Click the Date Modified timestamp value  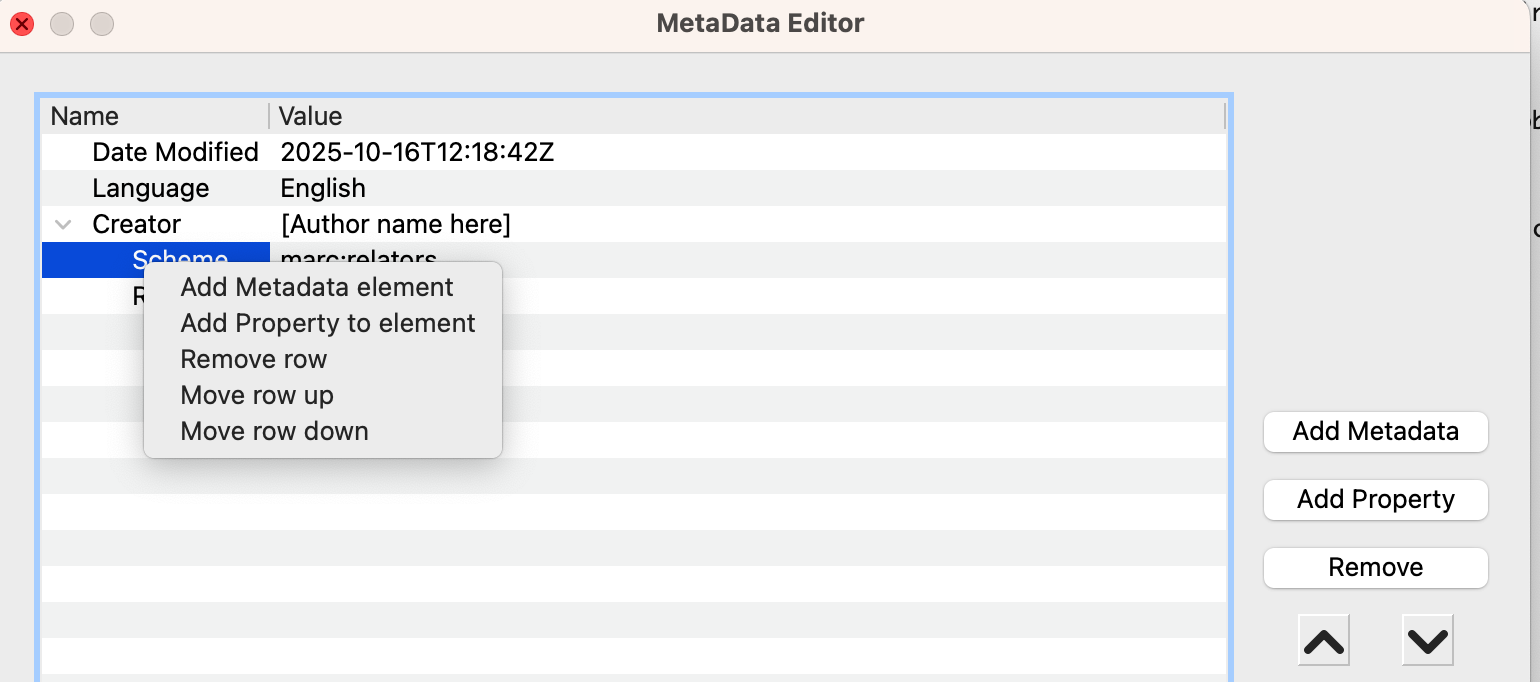click(x=417, y=152)
